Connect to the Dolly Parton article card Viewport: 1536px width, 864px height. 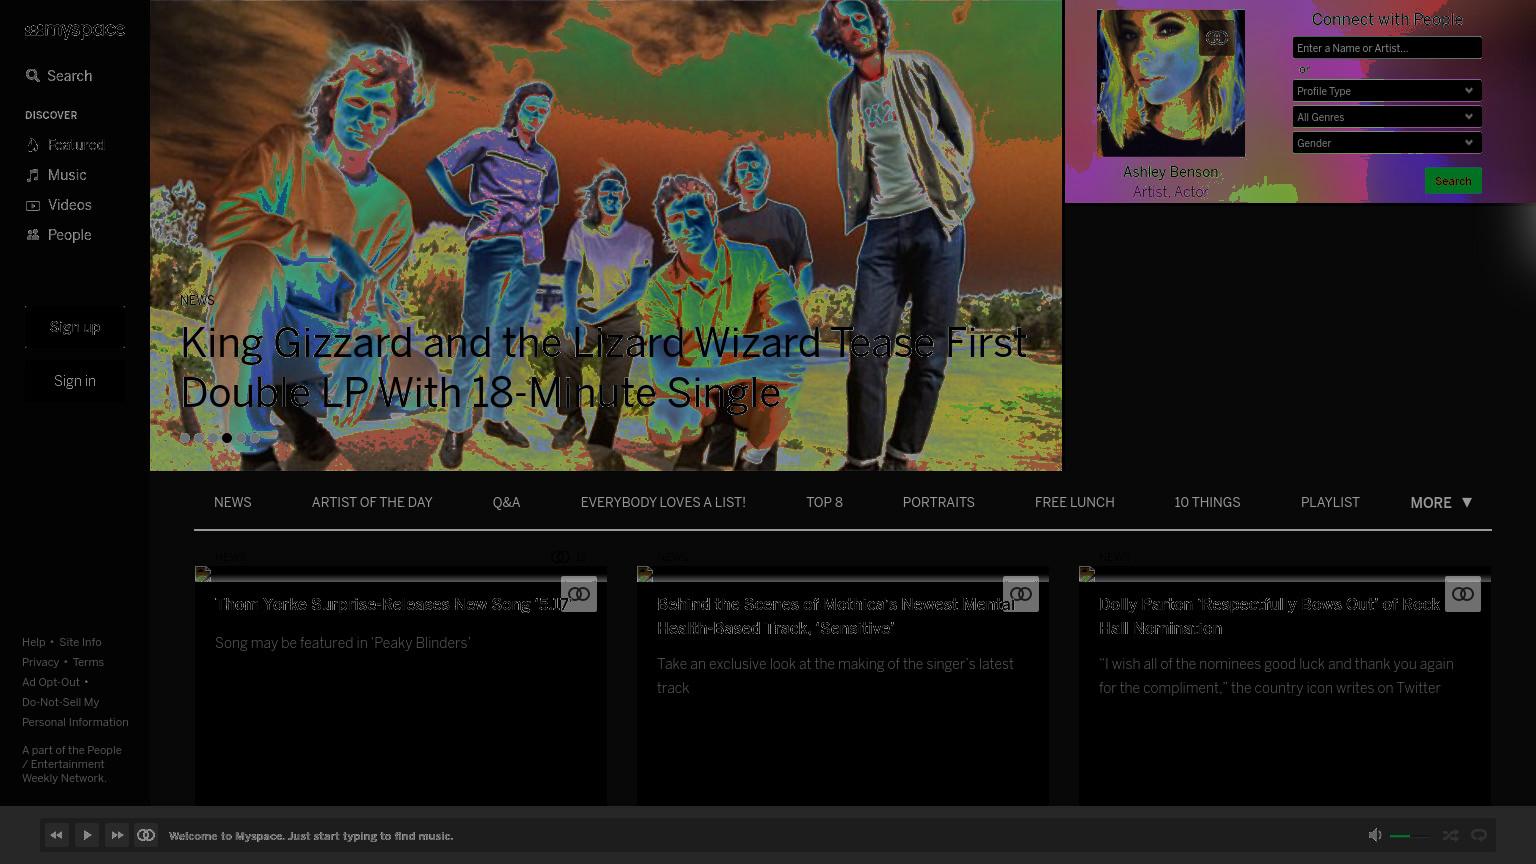(x=1463, y=594)
